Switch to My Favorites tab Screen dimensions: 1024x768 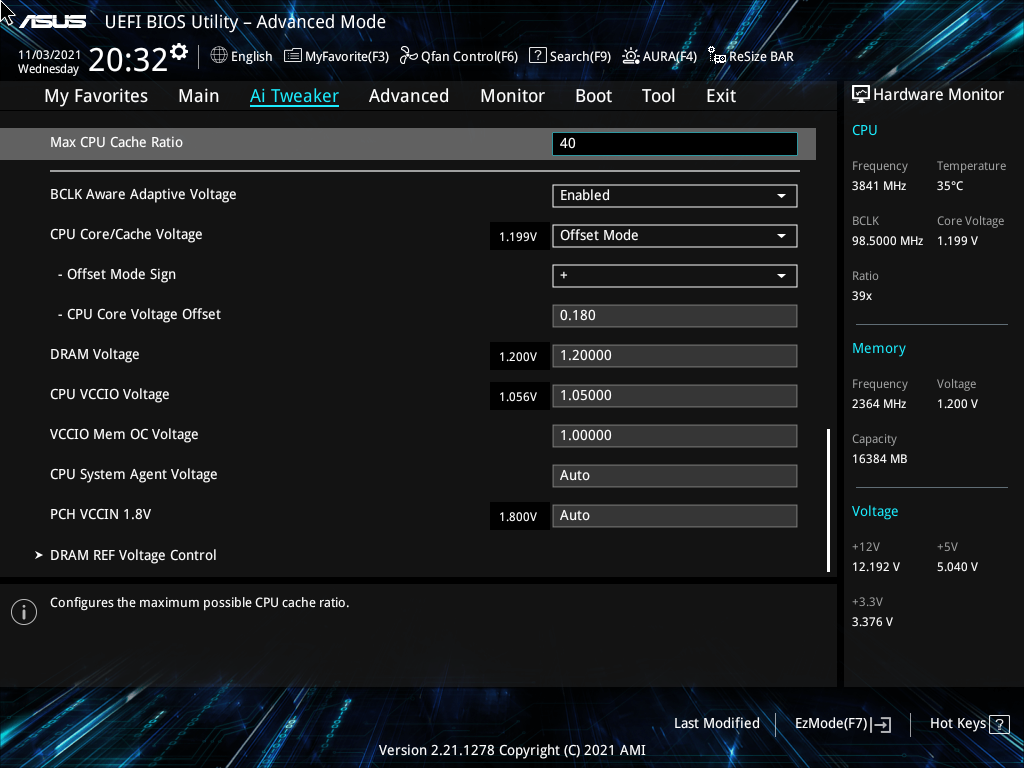click(x=96, y=96)
